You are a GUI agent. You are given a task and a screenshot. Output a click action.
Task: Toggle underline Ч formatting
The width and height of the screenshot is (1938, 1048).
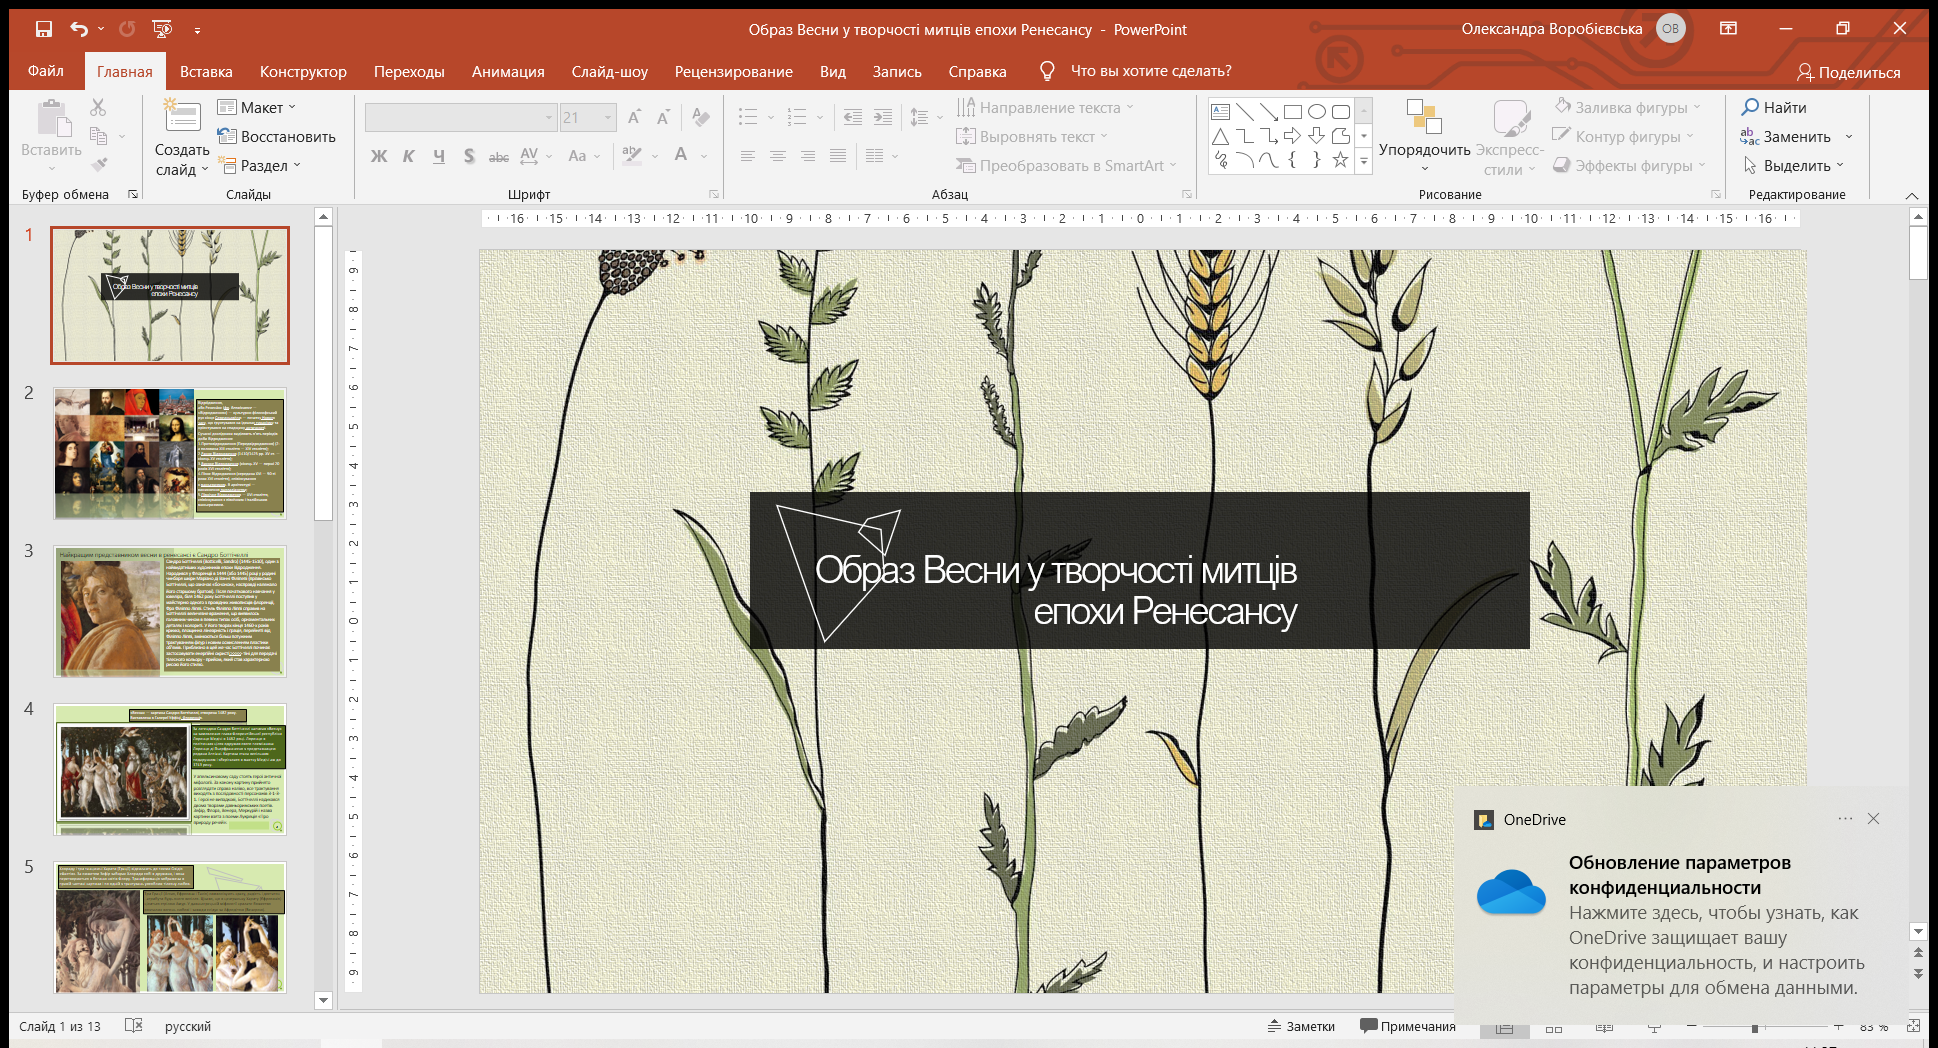(439, 156)
